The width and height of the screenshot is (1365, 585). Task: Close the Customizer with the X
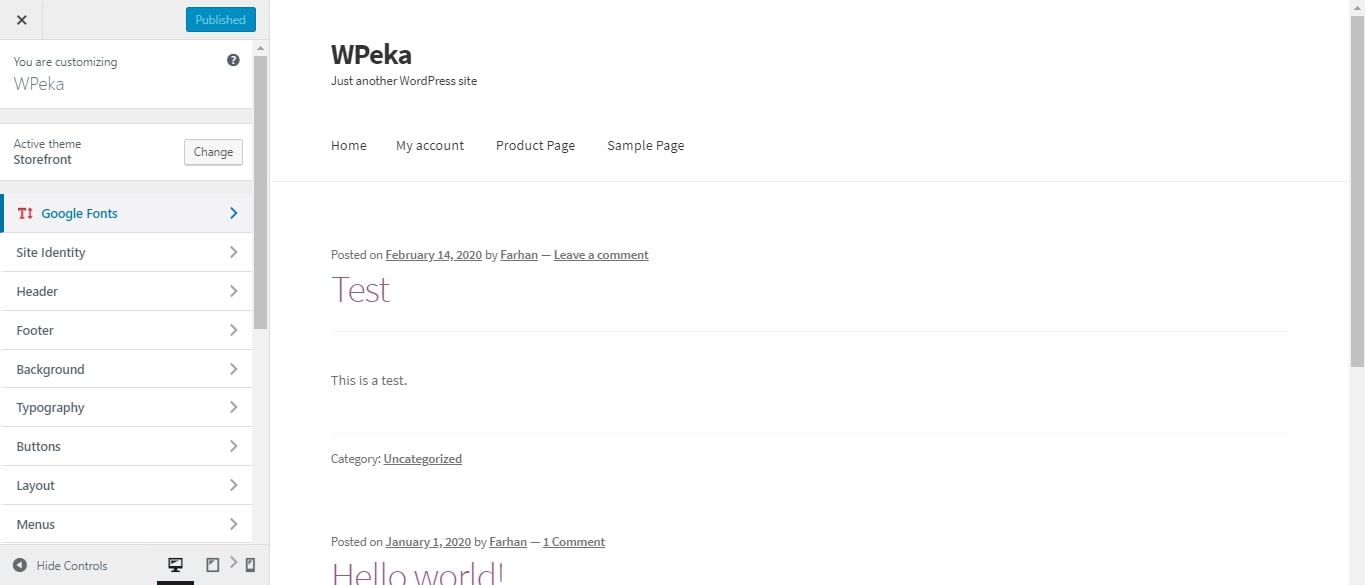(21, 19)
